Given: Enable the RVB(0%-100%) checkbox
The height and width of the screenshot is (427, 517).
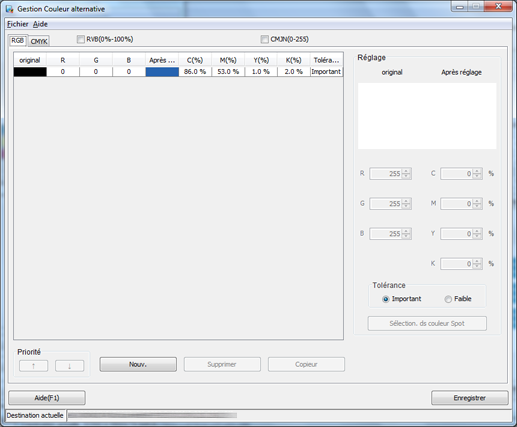Looking at the screenshot, I should pyautogui.click(x=81, y=39).
